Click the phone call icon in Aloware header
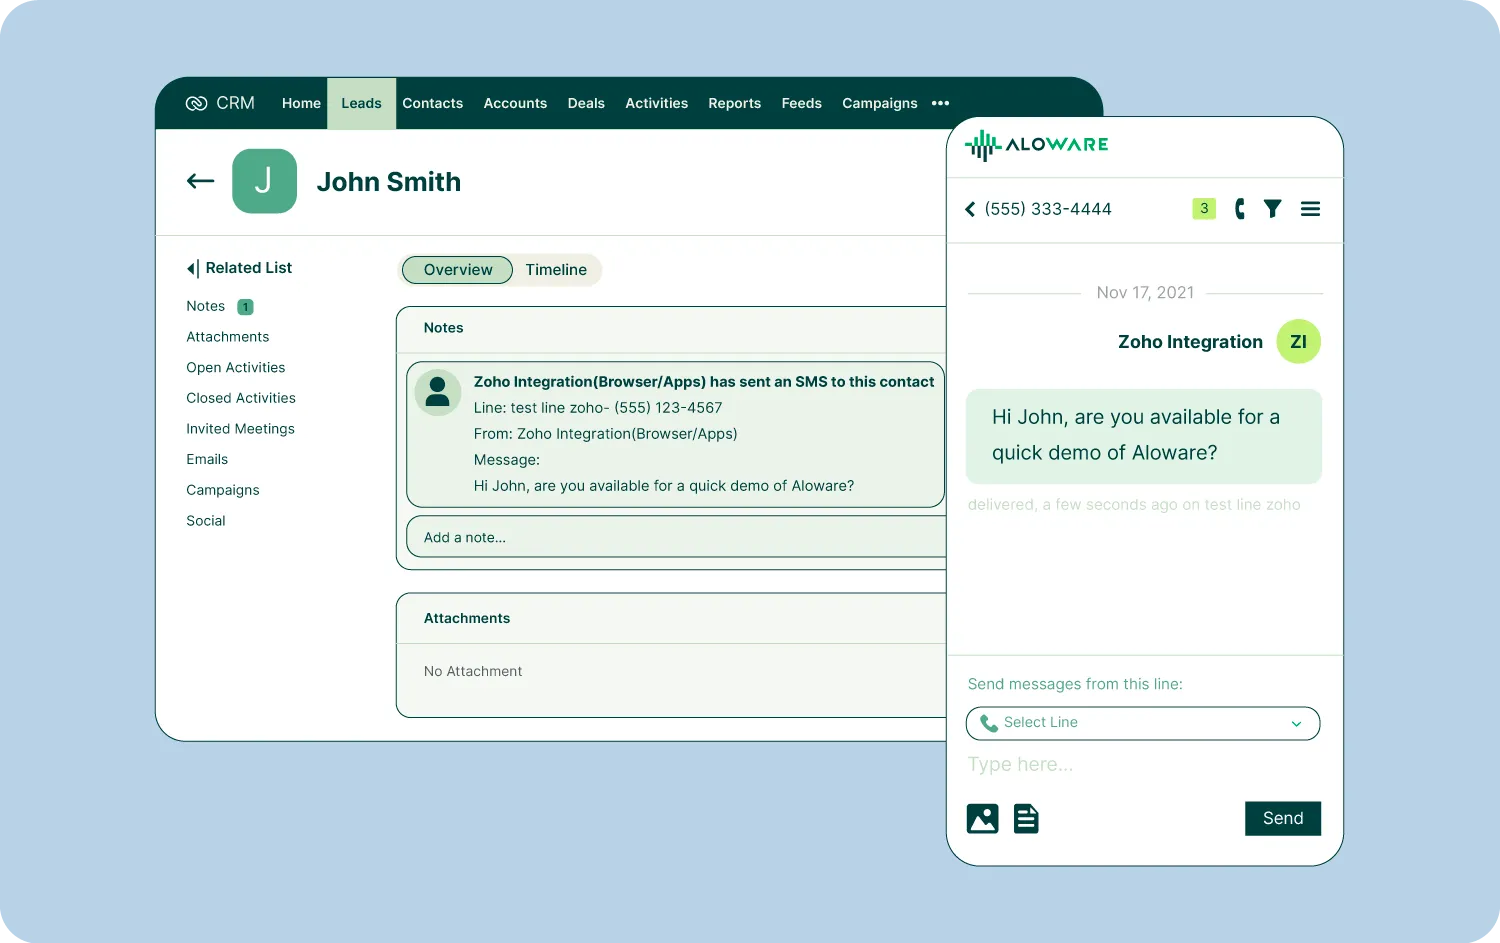 pyautogui.click(x=1240, y=208)
